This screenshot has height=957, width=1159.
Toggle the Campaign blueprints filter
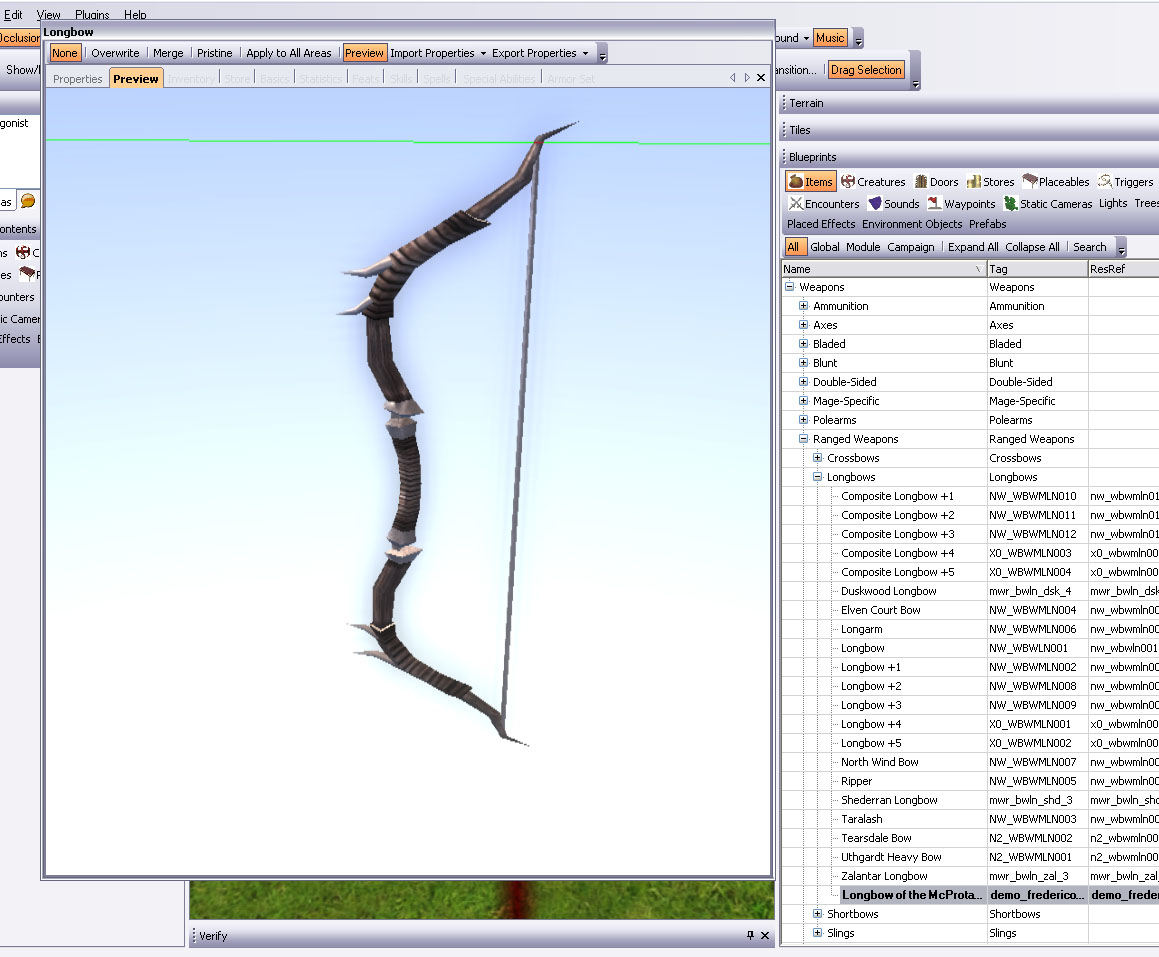(911, 247)
